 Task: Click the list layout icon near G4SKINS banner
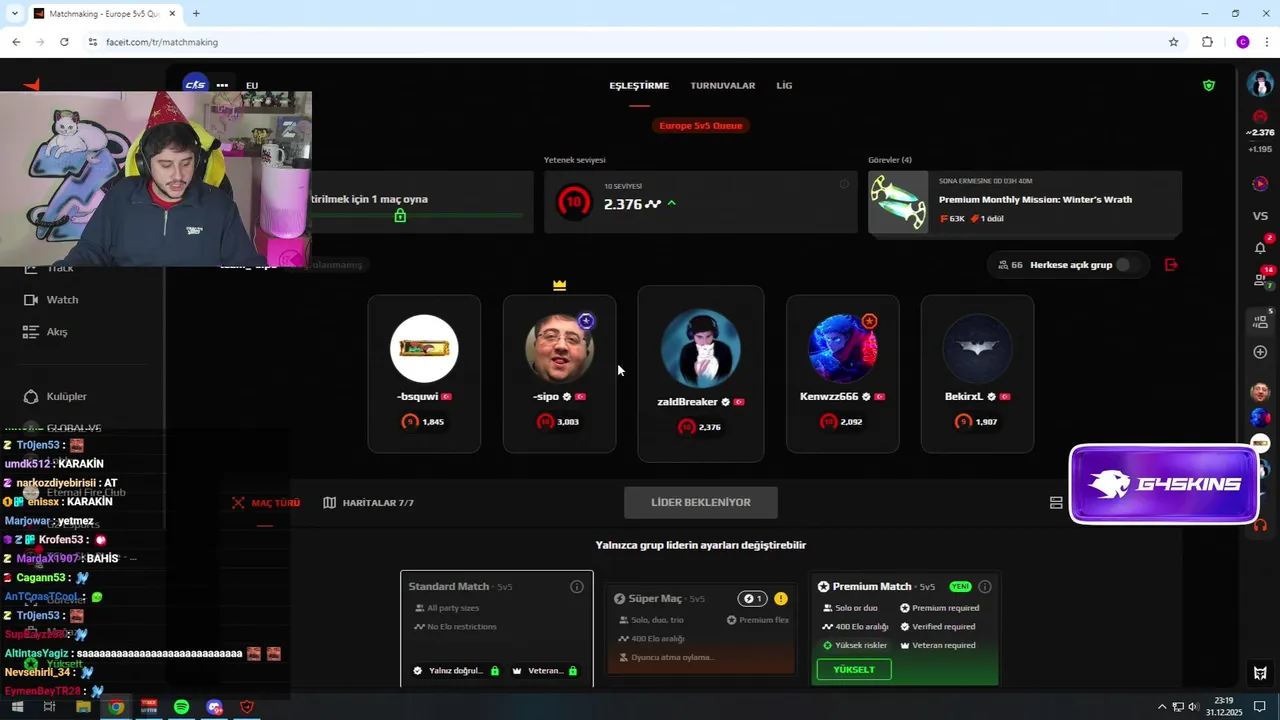[x=1056, y=503]
